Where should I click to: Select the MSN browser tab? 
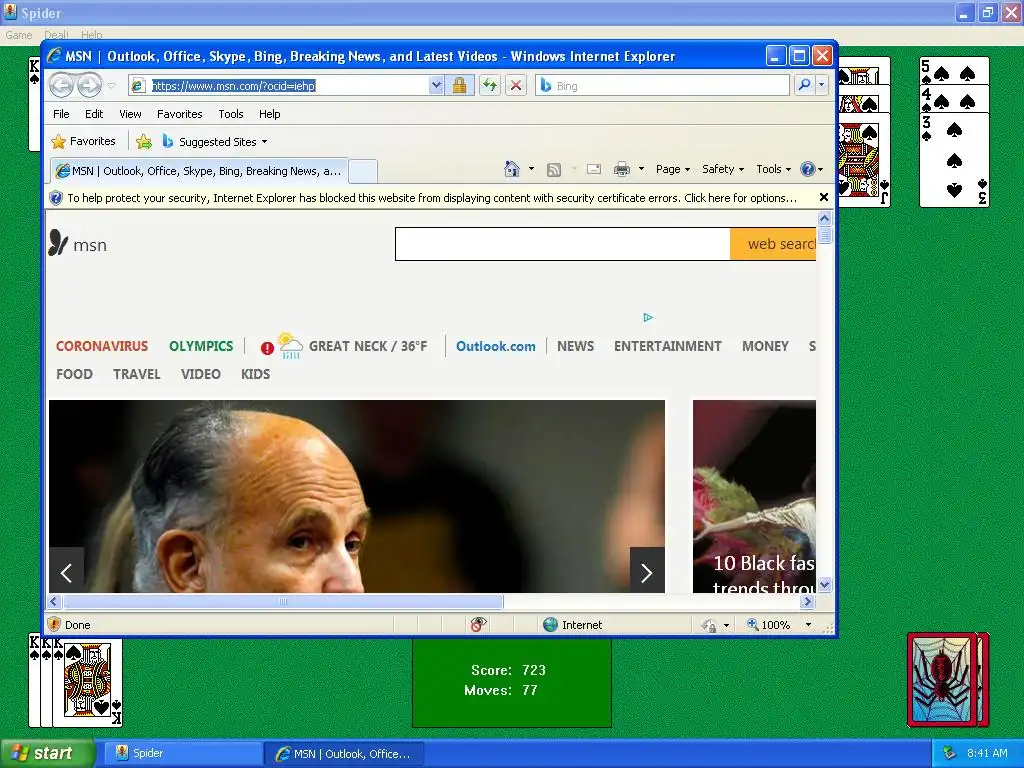199,171
